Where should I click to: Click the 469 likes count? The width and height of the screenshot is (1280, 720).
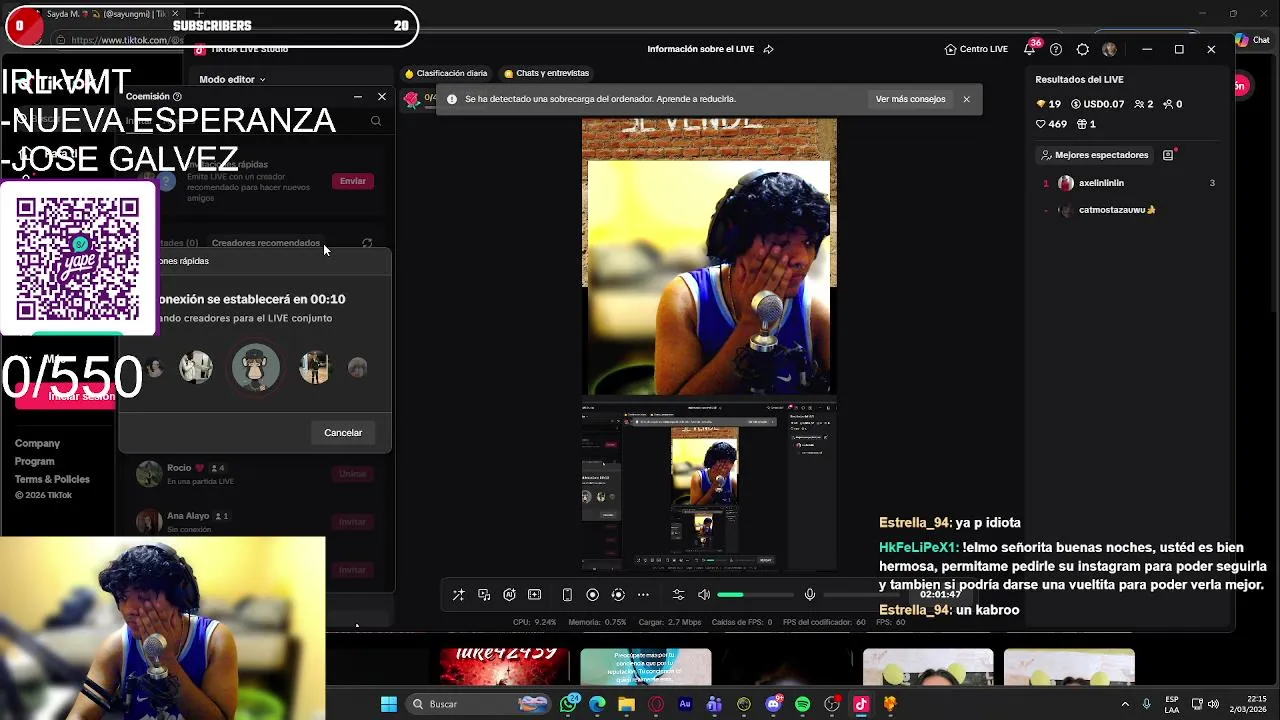click(x=1051, y=124)
